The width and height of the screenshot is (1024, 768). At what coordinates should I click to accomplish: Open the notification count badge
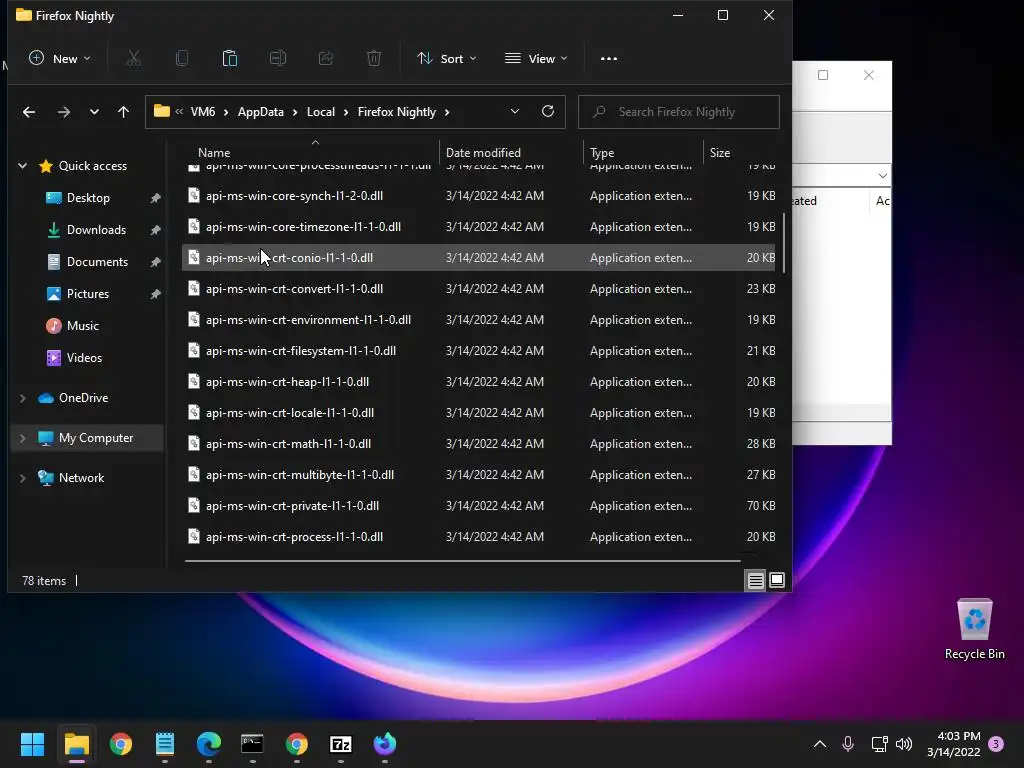[x=996, y=744]
